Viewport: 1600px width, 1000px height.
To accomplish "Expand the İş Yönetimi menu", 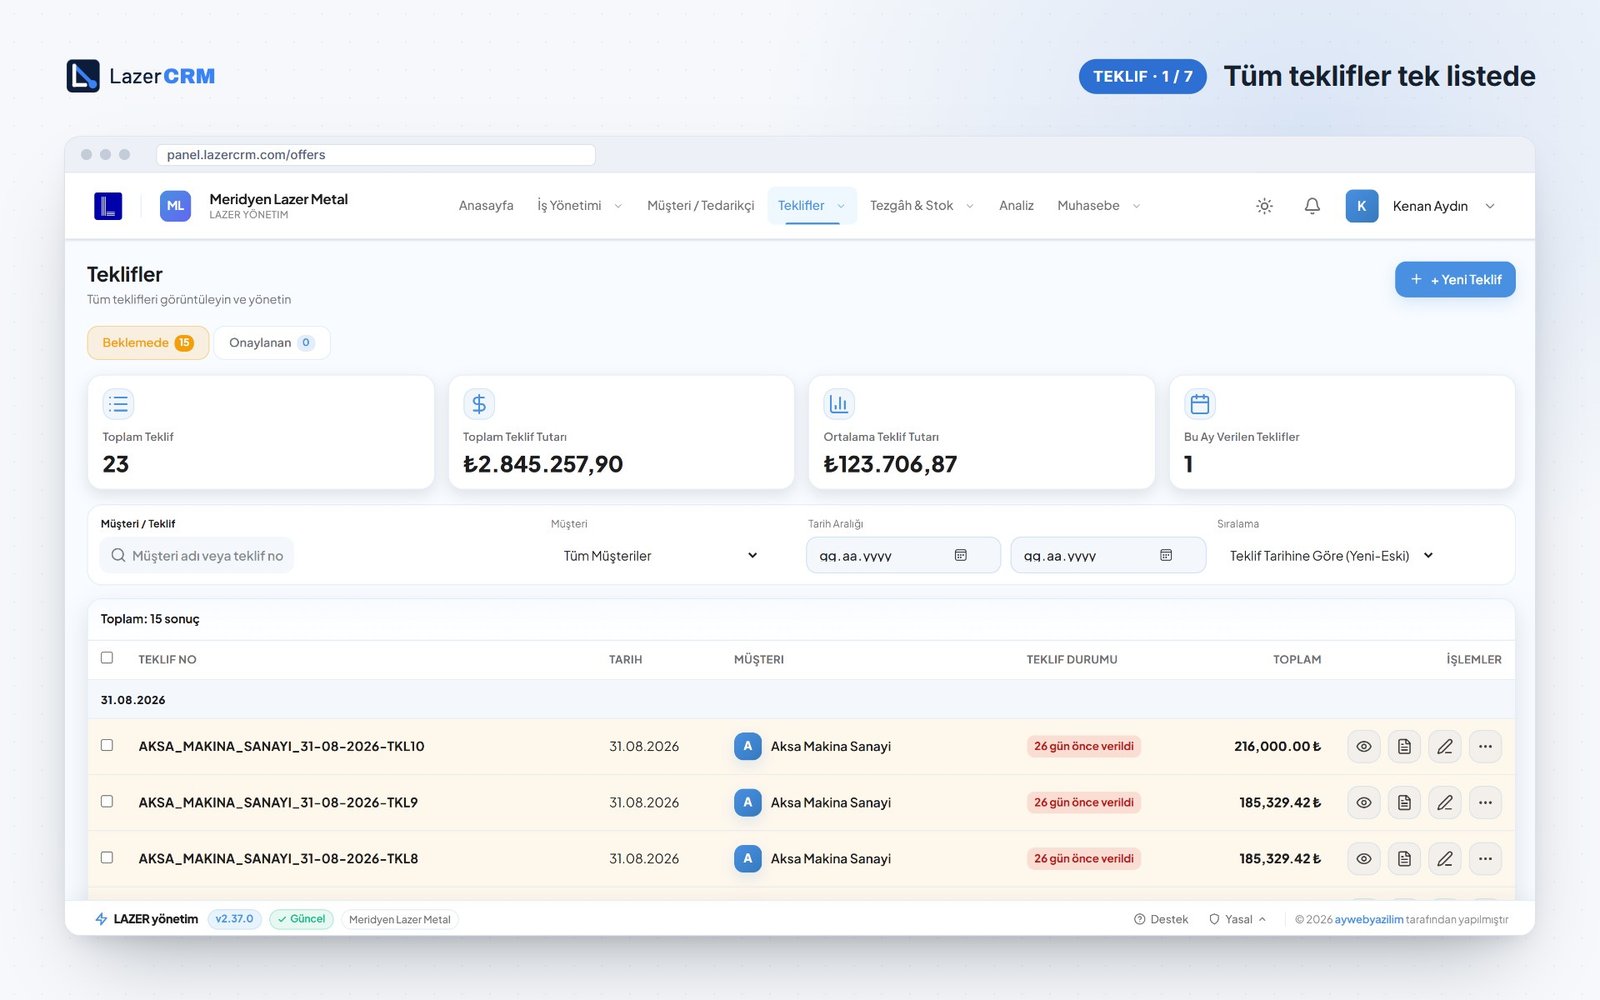I will click(580, 206).
